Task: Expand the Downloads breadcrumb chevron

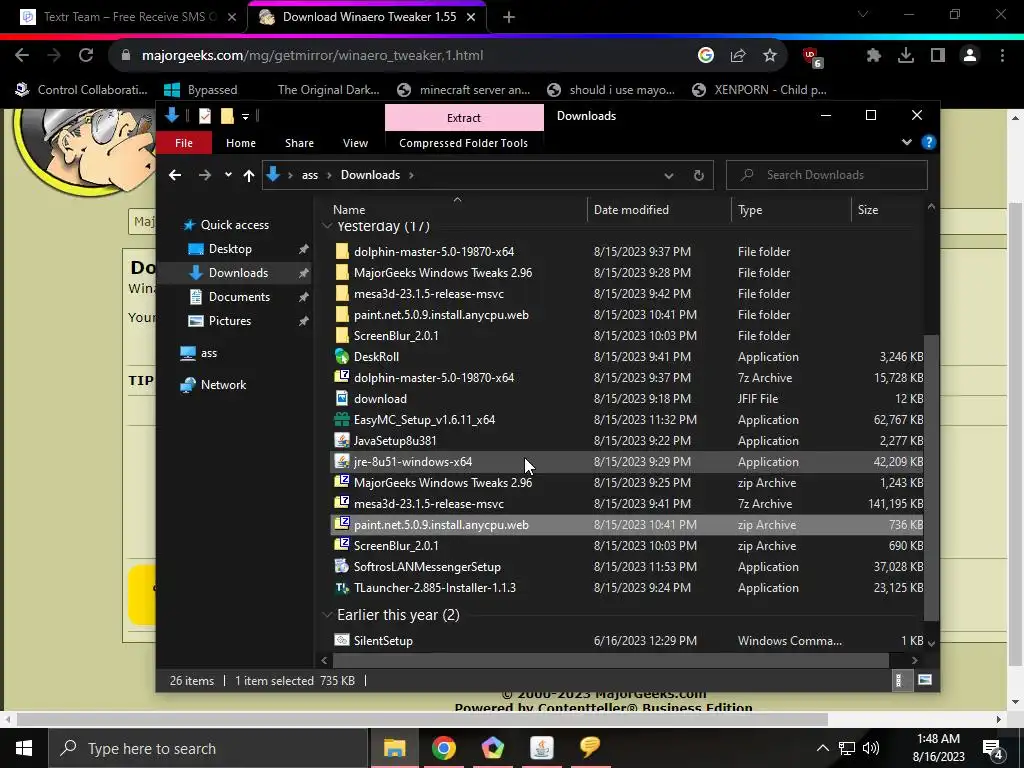Action: [x=411, y=175]
